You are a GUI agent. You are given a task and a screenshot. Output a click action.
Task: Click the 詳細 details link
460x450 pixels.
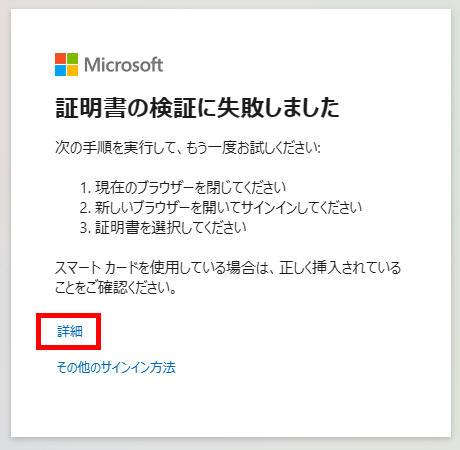click(70, 331)
